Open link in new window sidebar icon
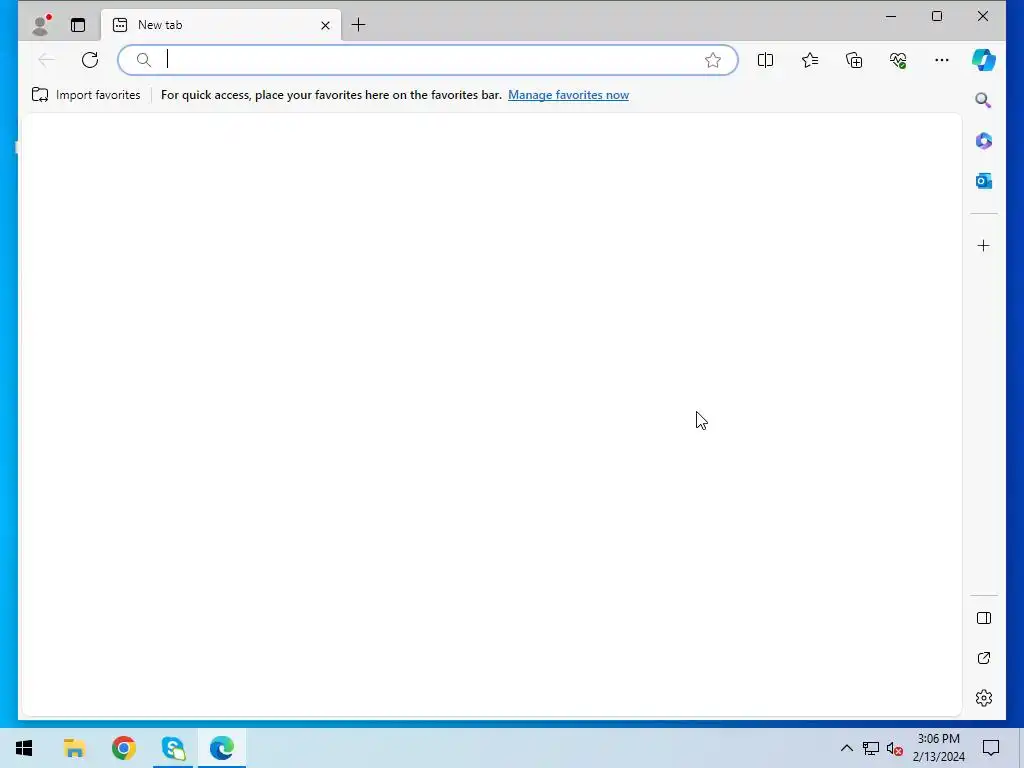This screenshot has width=1024, height=768. (984, 658)
